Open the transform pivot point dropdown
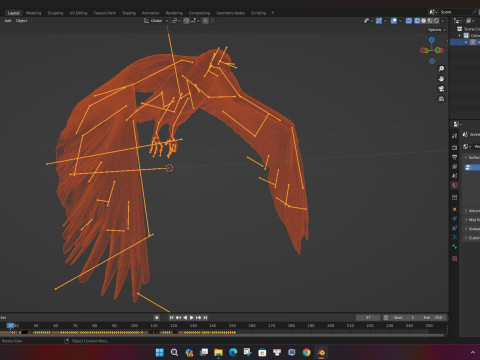Image resolution: width=480 pixels, height=360 pixels. [176, 21]
